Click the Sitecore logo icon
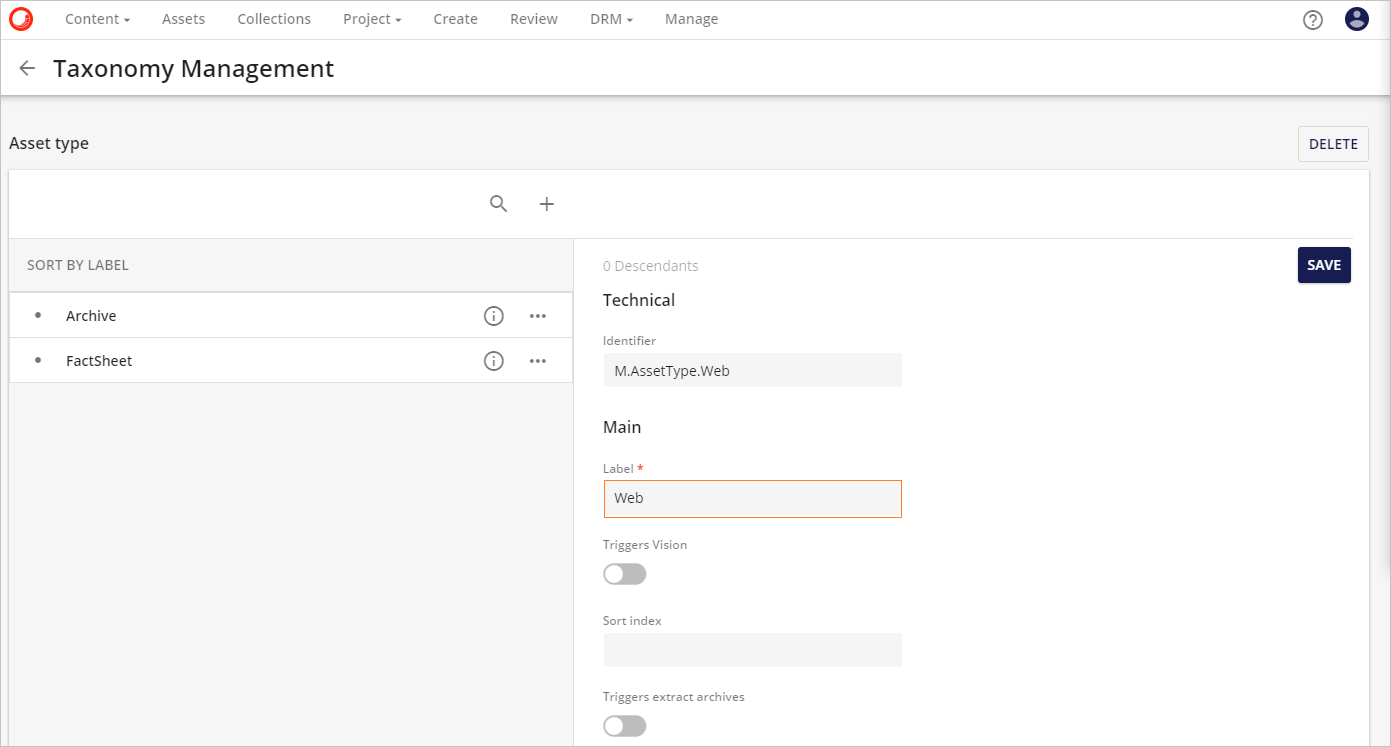The width and height of the screenshot is (1391, 747). [21, 19]
